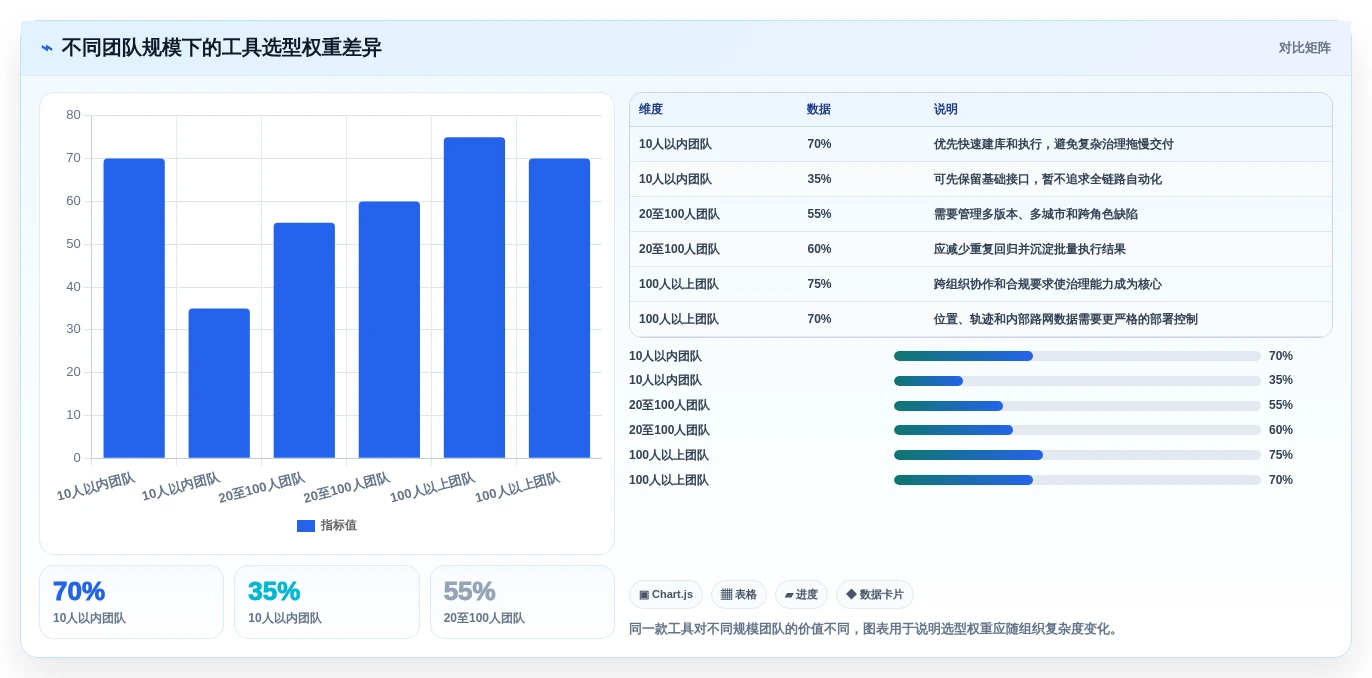This screenshot has height=678, width=1372.
Task: Click the 对比矩阵 label in header
Action: [1304, 48]
